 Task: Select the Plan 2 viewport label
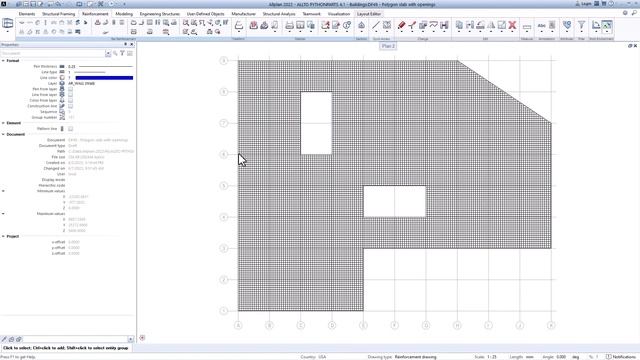(388, 46)
